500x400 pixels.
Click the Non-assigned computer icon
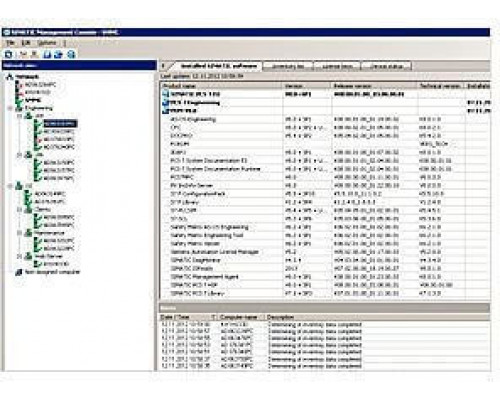tap(19, 272)
